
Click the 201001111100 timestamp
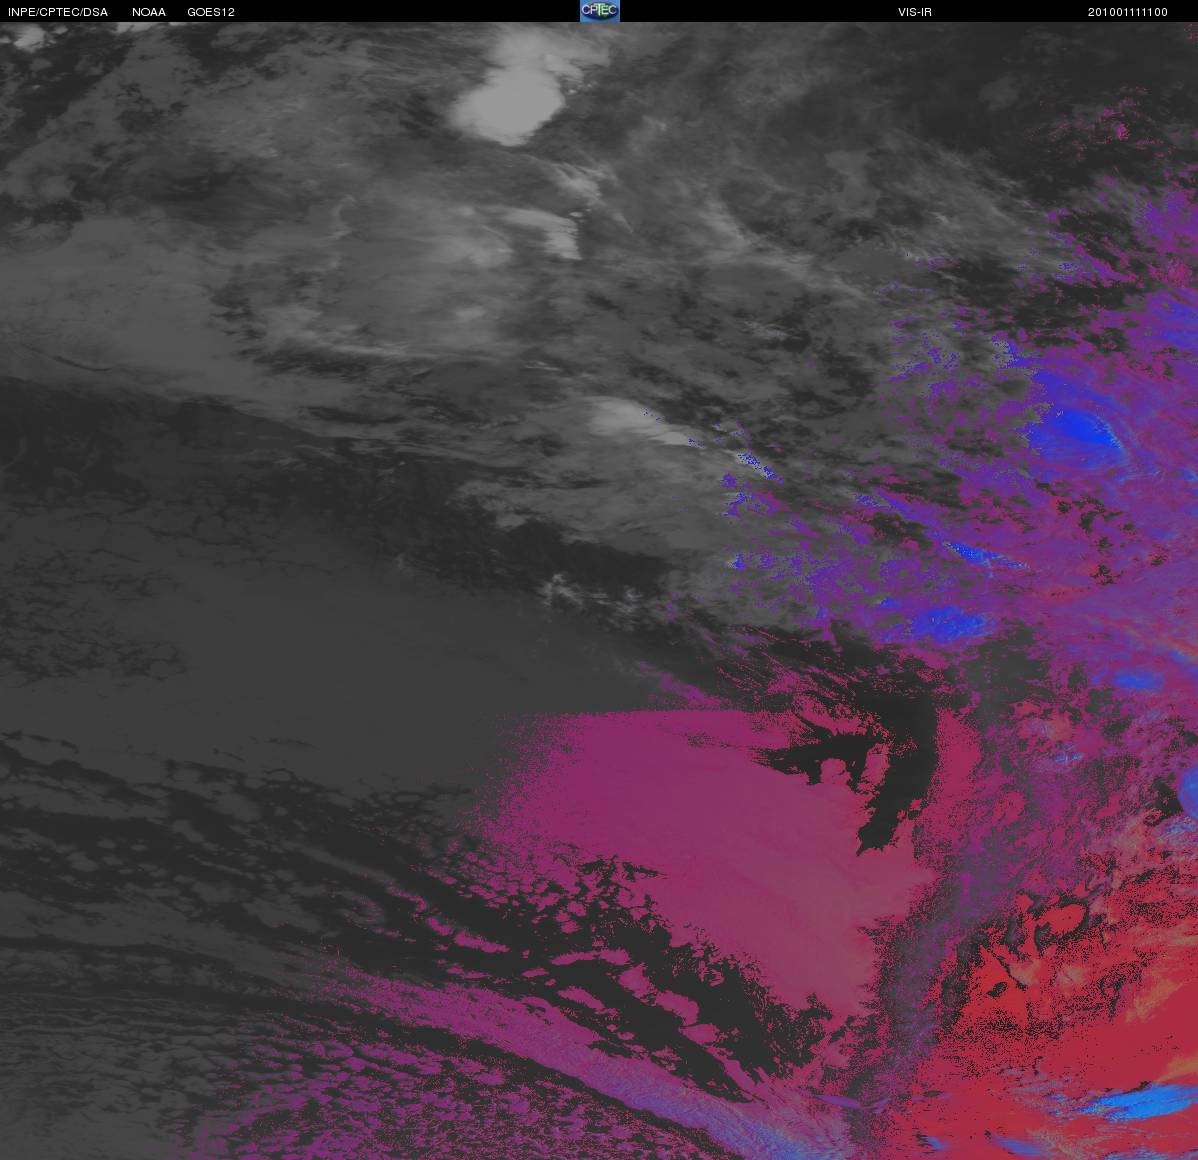coord(1128,12)
